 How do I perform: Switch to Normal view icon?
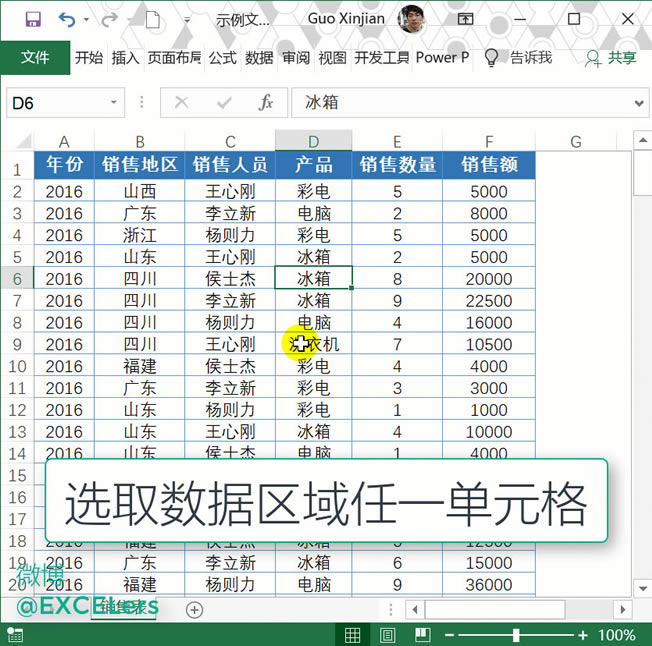point(352,635)
